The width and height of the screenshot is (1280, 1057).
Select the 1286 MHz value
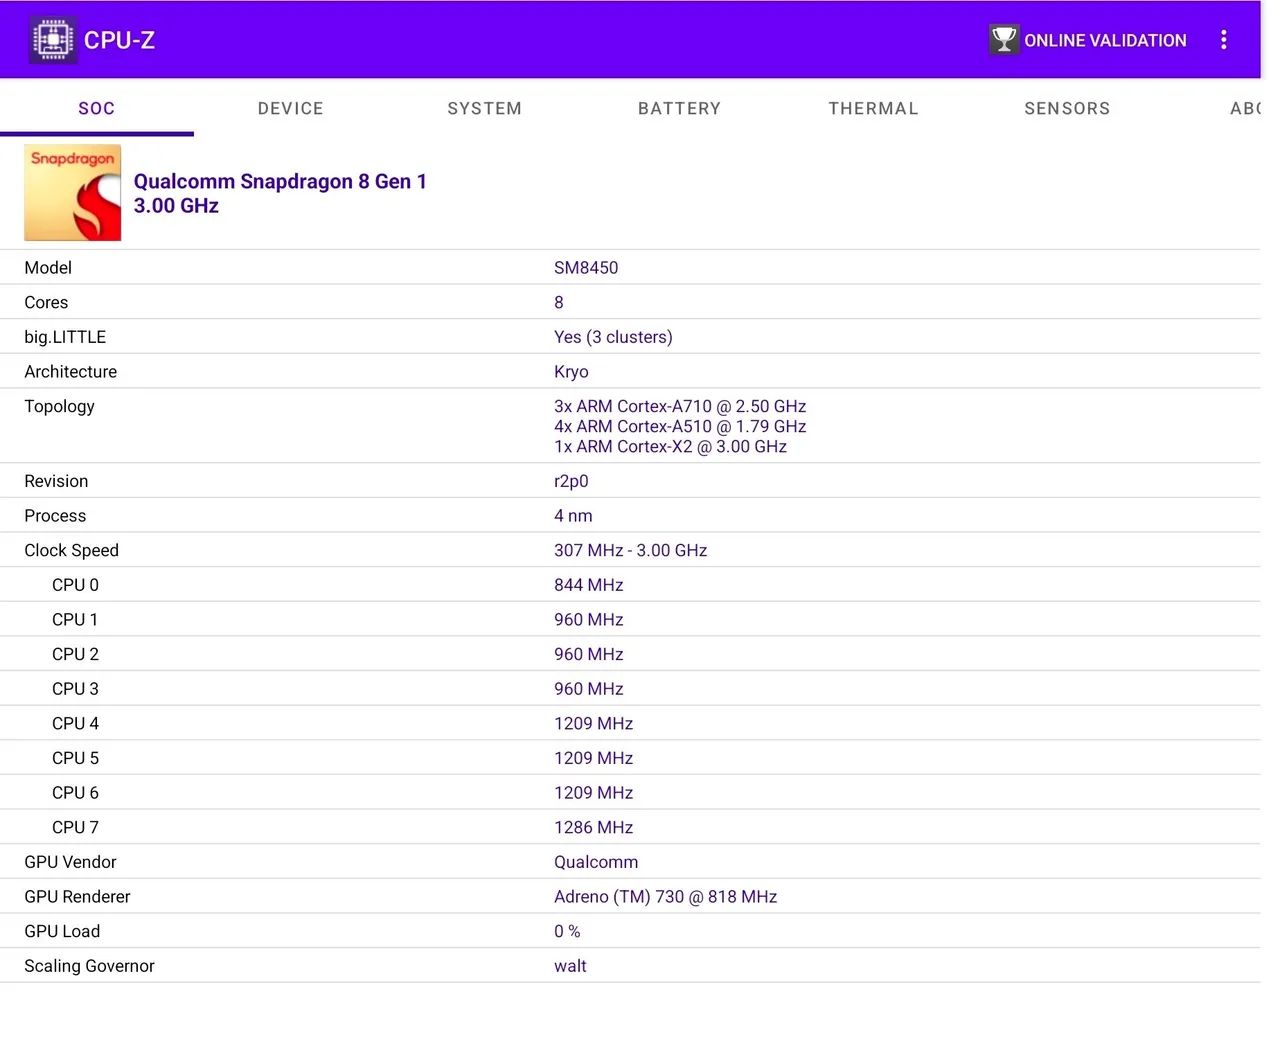[x=594, y=827]
